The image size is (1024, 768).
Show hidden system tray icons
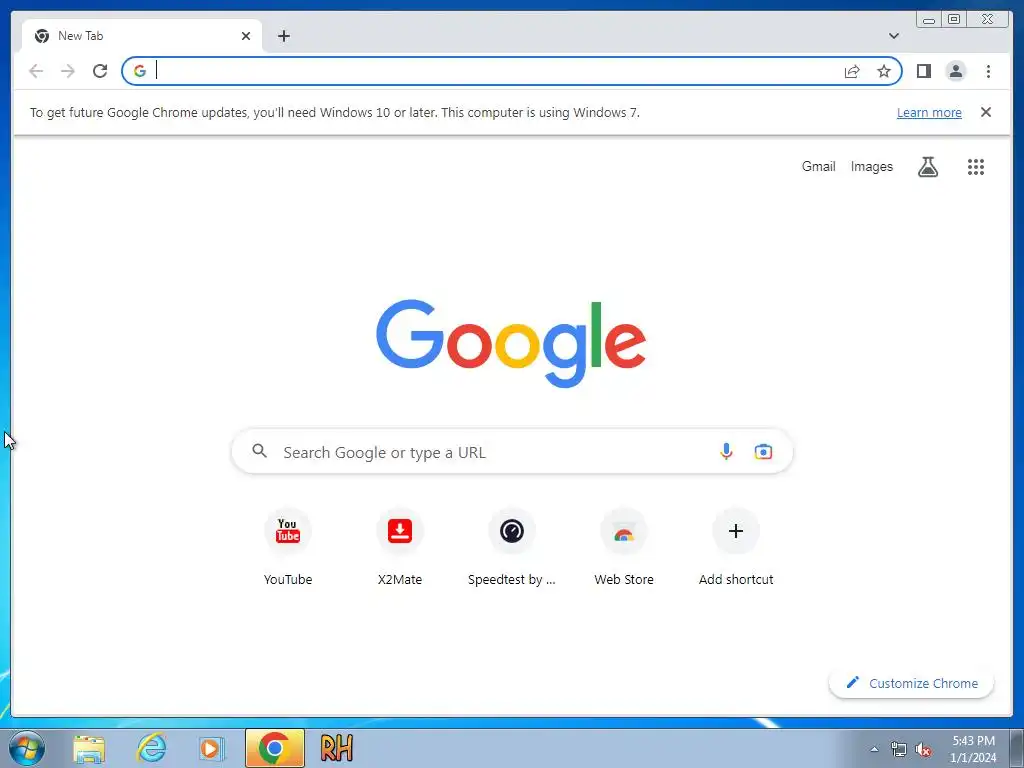[x=874, y=749]
